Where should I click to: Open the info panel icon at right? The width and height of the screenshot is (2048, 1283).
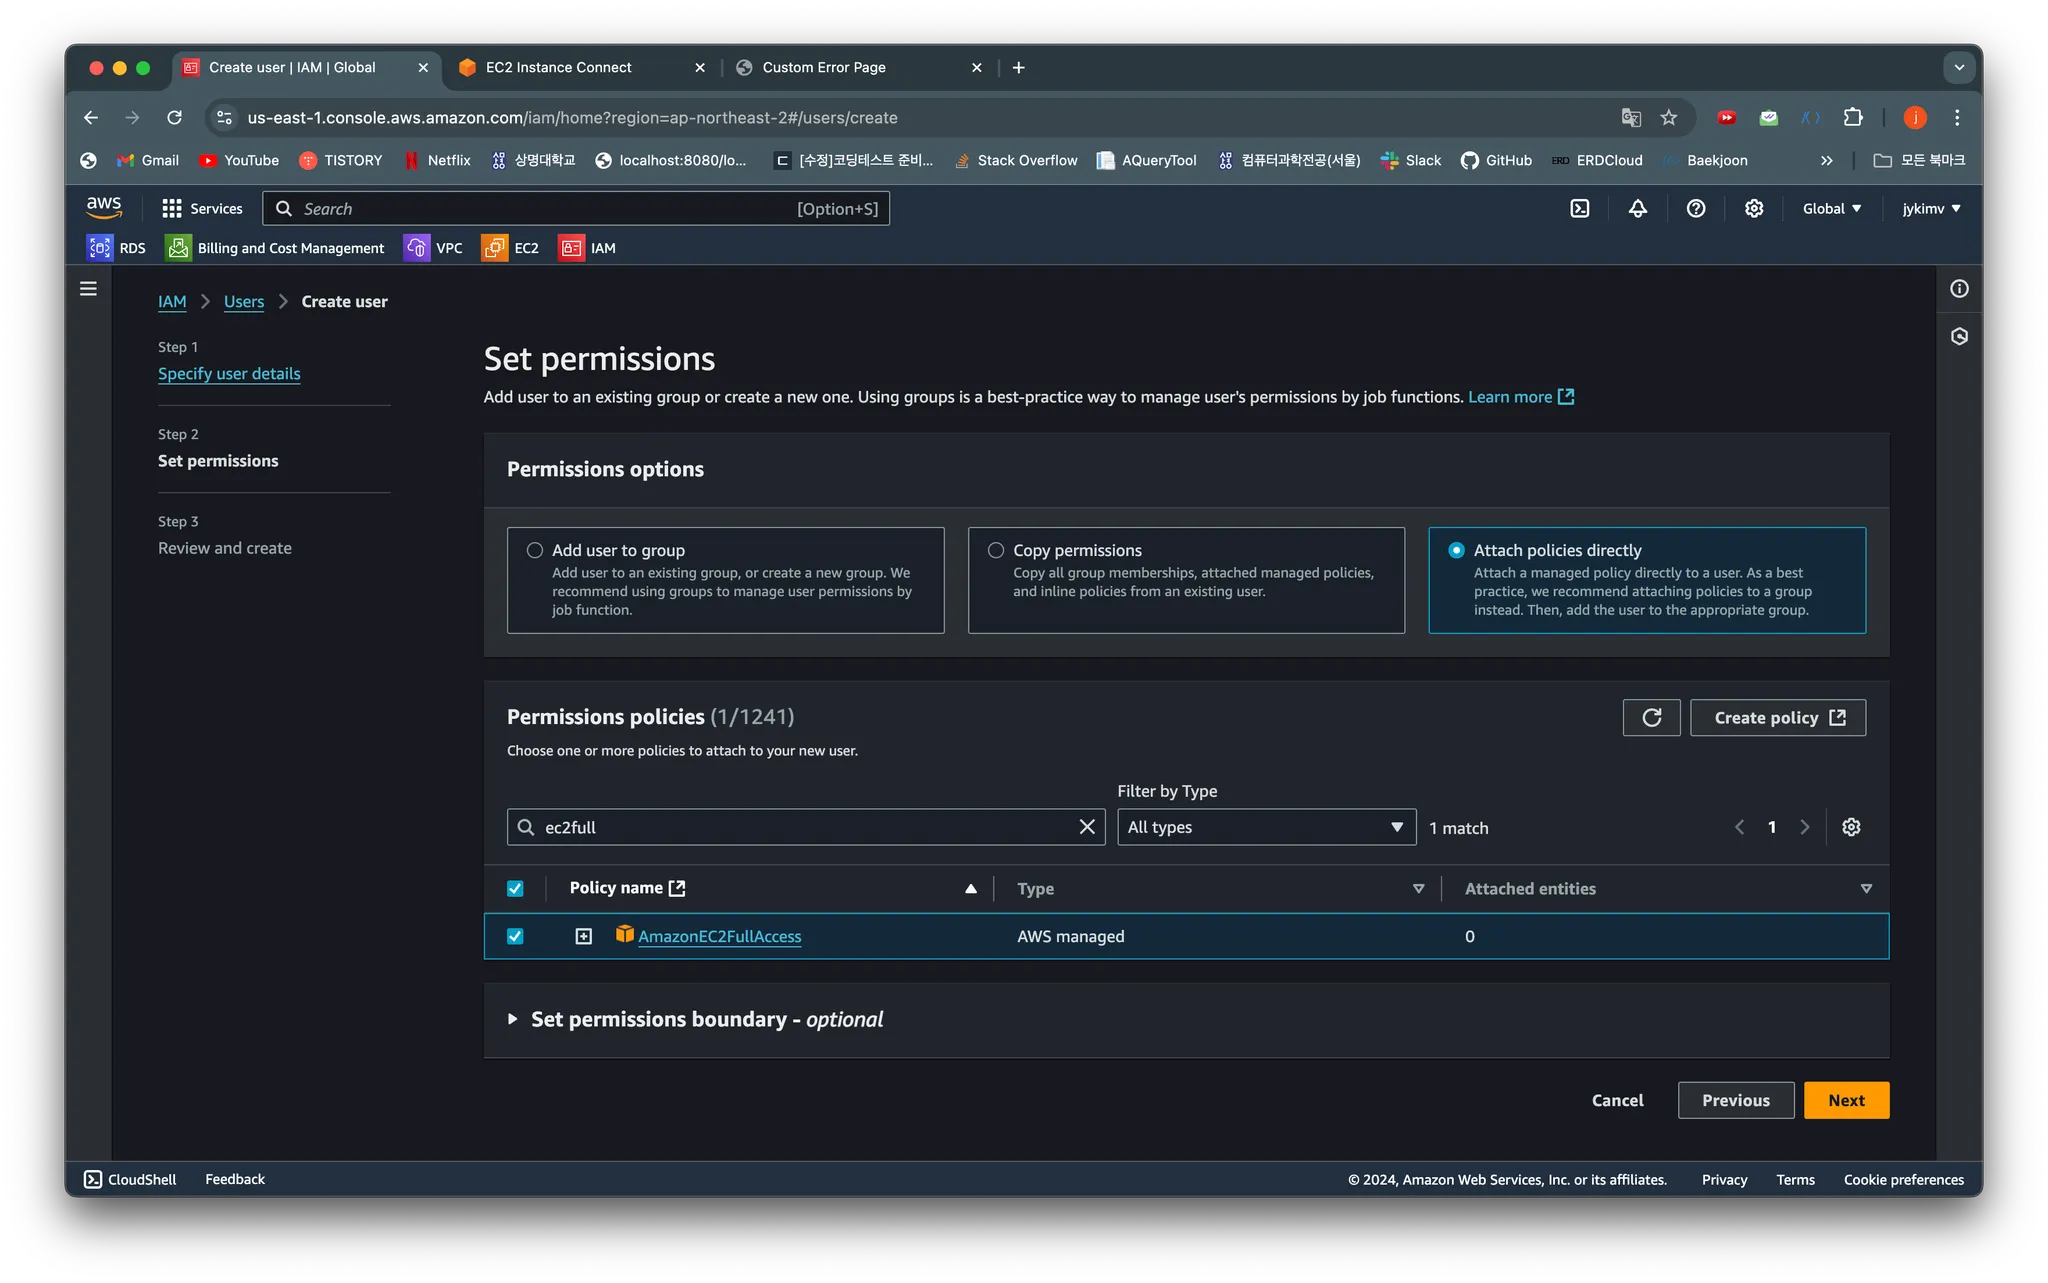pos(1959,289)
